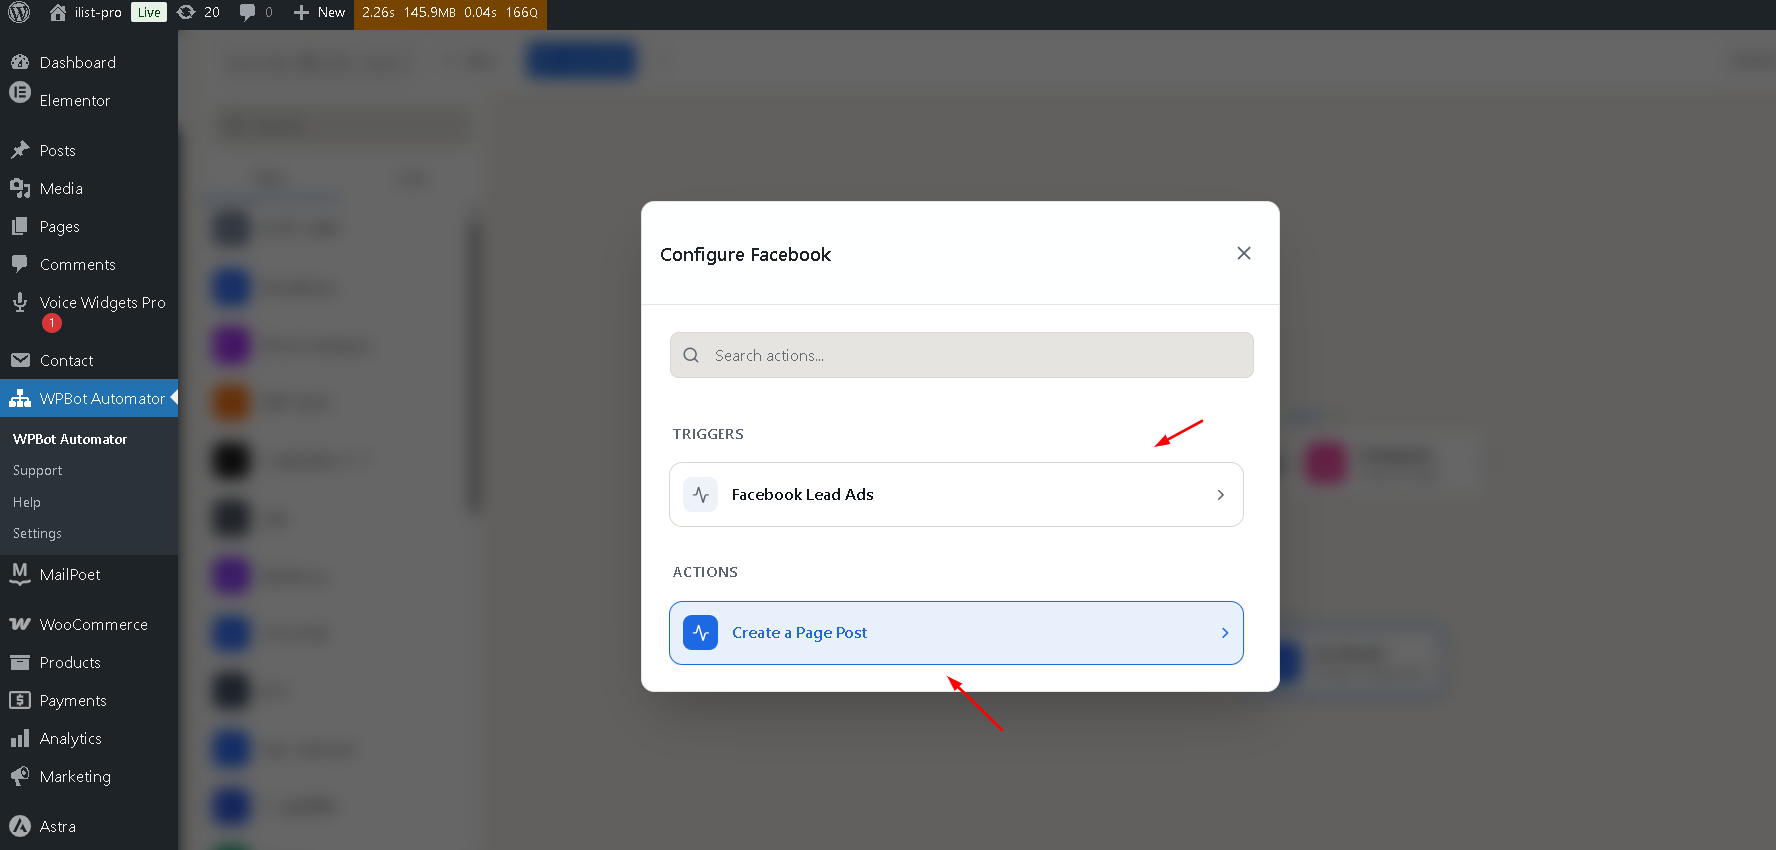Go to the Analytics menu

pyautogui.click(x=70, y=738)
